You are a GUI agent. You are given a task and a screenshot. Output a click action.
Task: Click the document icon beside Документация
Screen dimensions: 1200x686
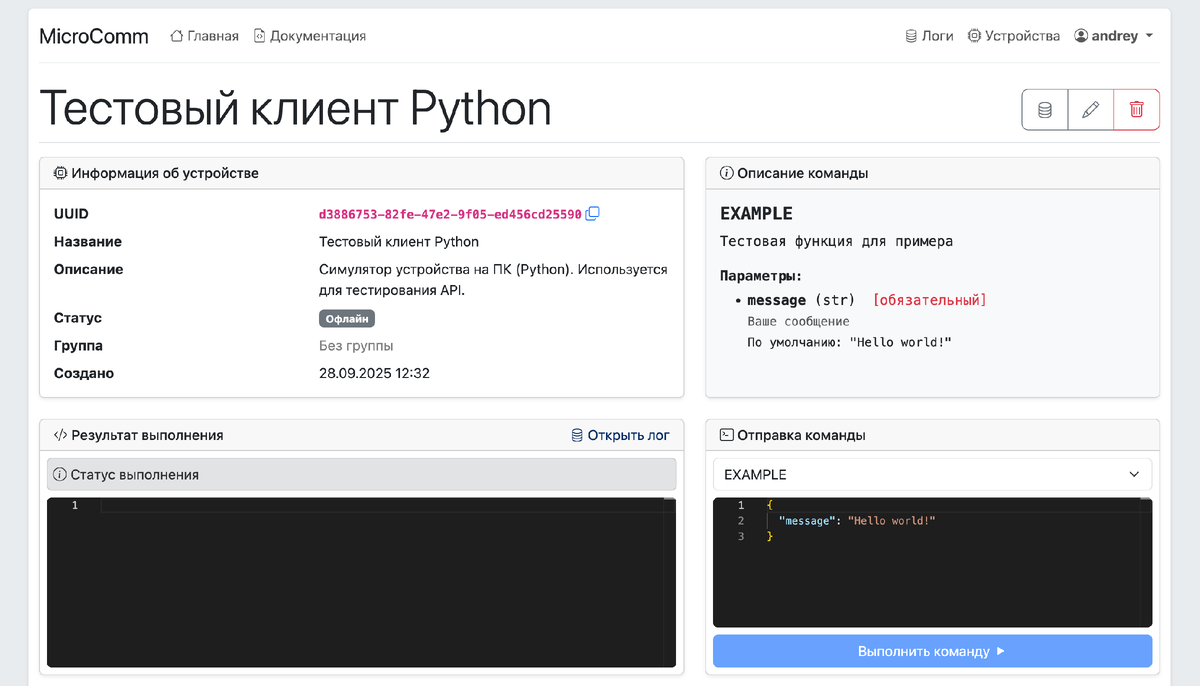click(x=260, y=36)
